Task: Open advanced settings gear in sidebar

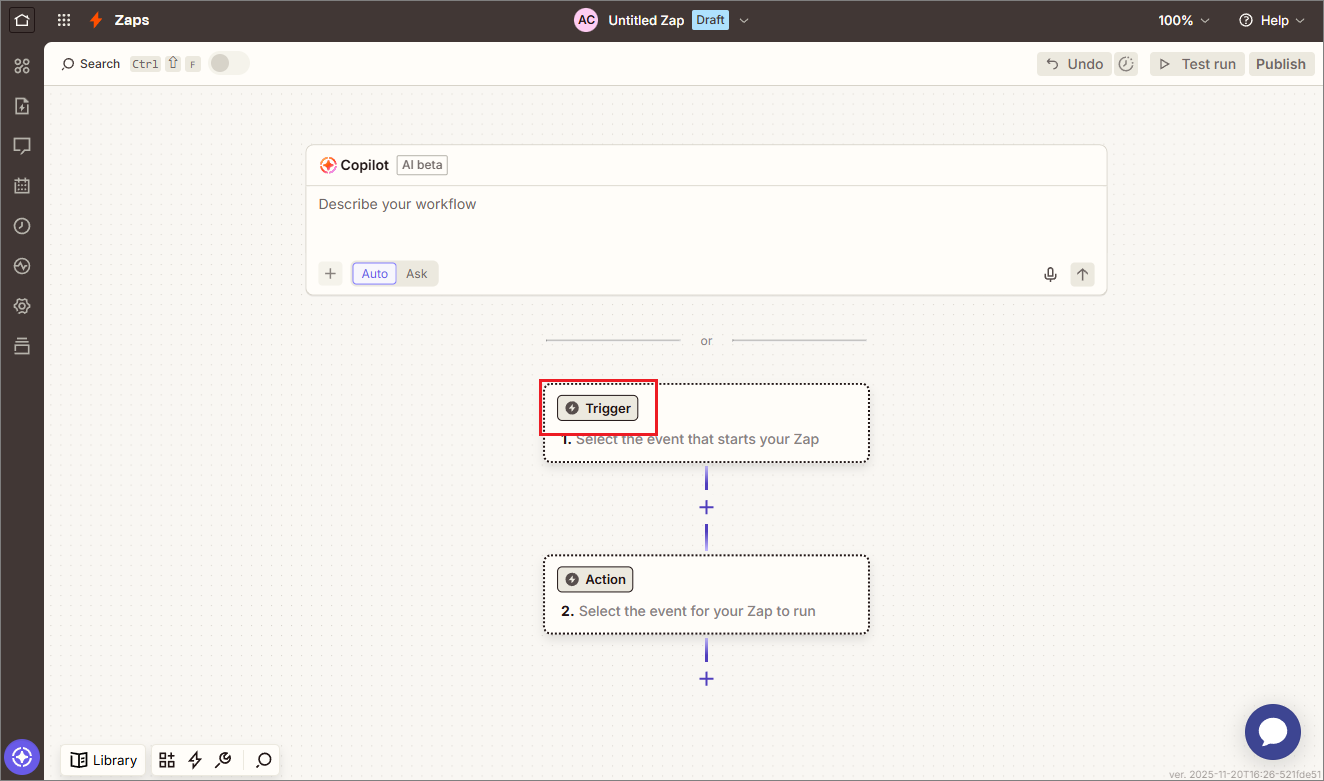Action: 22,306
